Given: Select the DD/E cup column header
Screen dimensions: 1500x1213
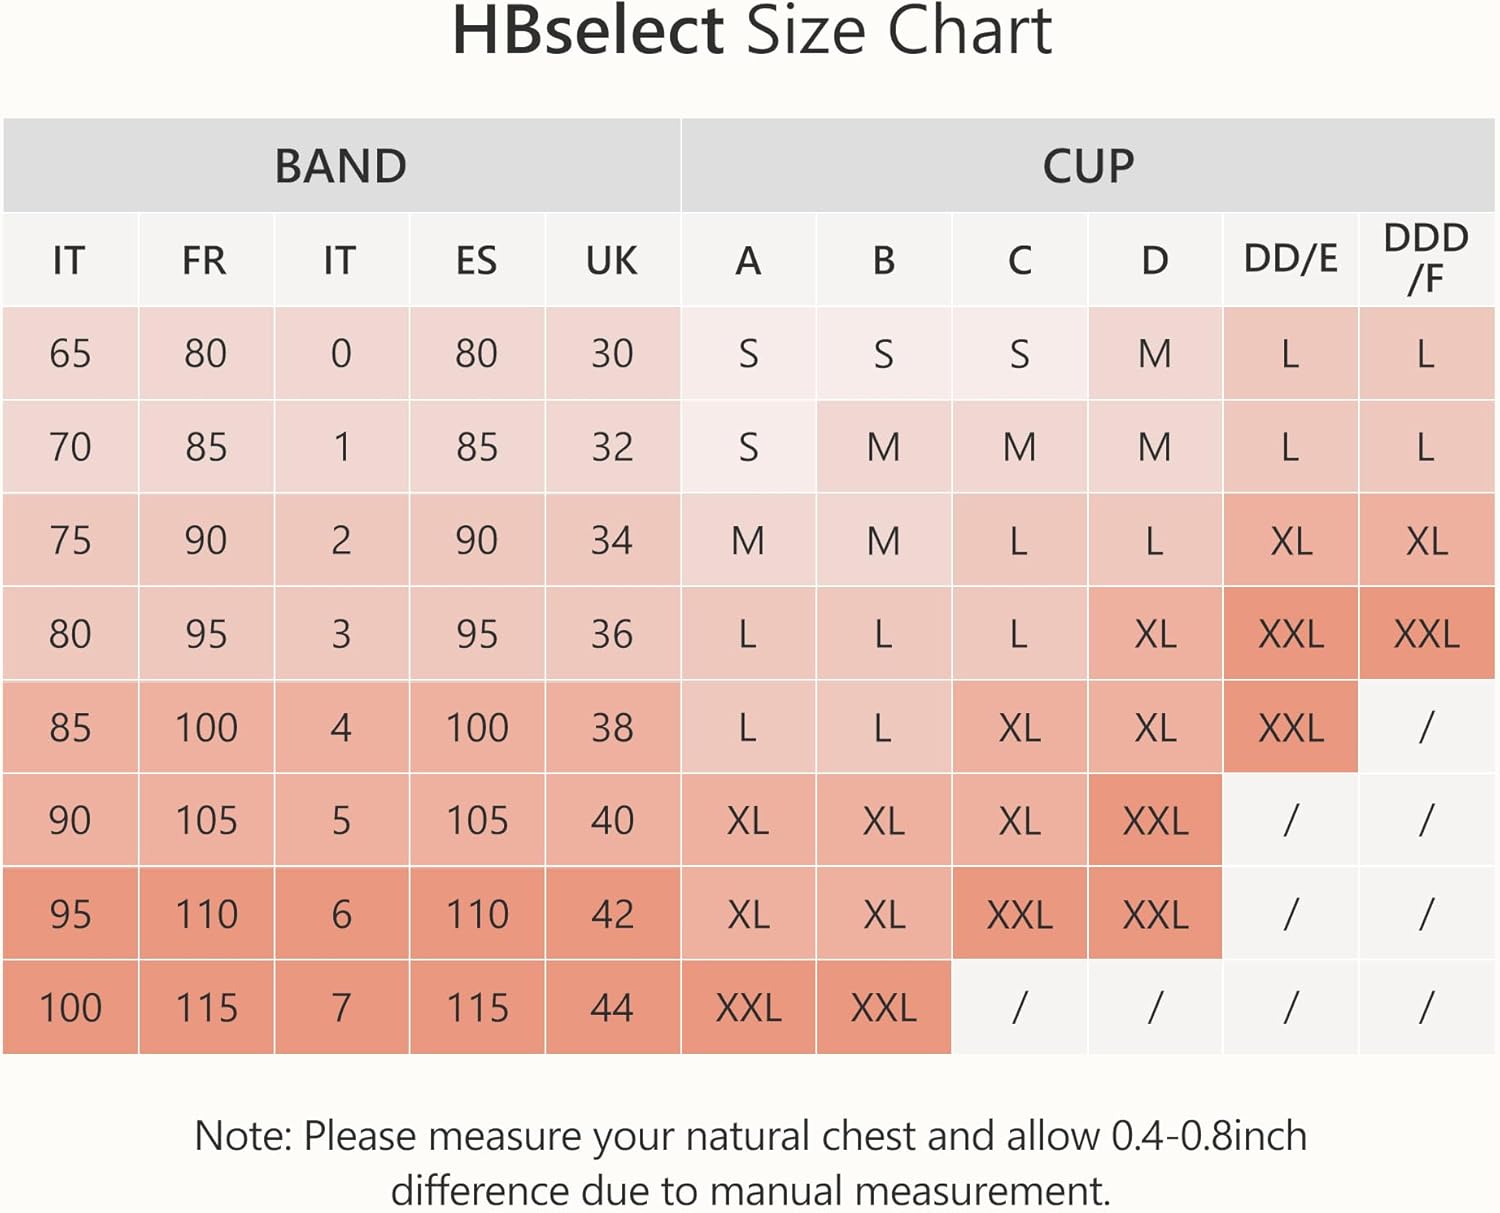Looking at the screenshot, I should (1290, 259).
